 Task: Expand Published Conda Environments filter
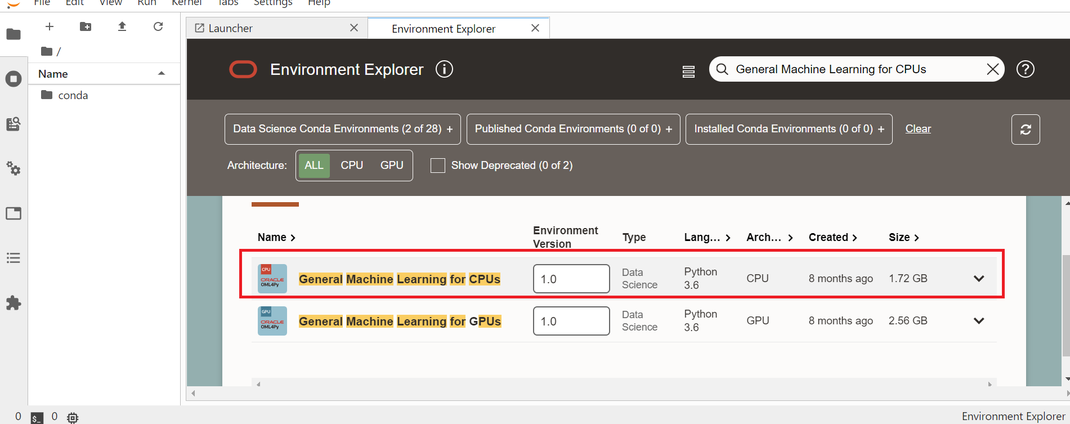point(573,129)
